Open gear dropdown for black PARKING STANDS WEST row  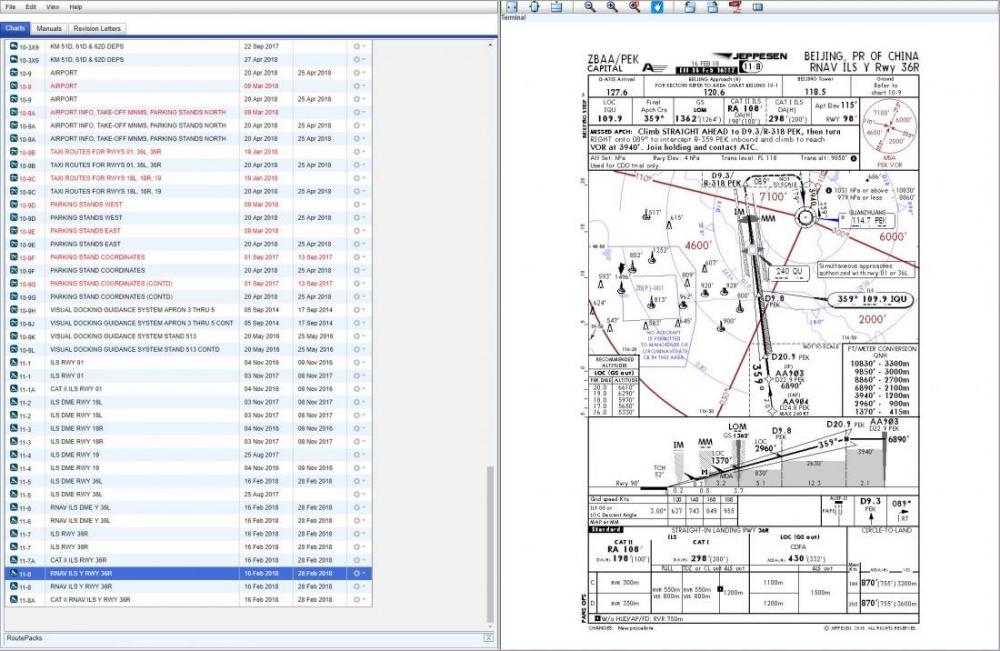(359, 217)
